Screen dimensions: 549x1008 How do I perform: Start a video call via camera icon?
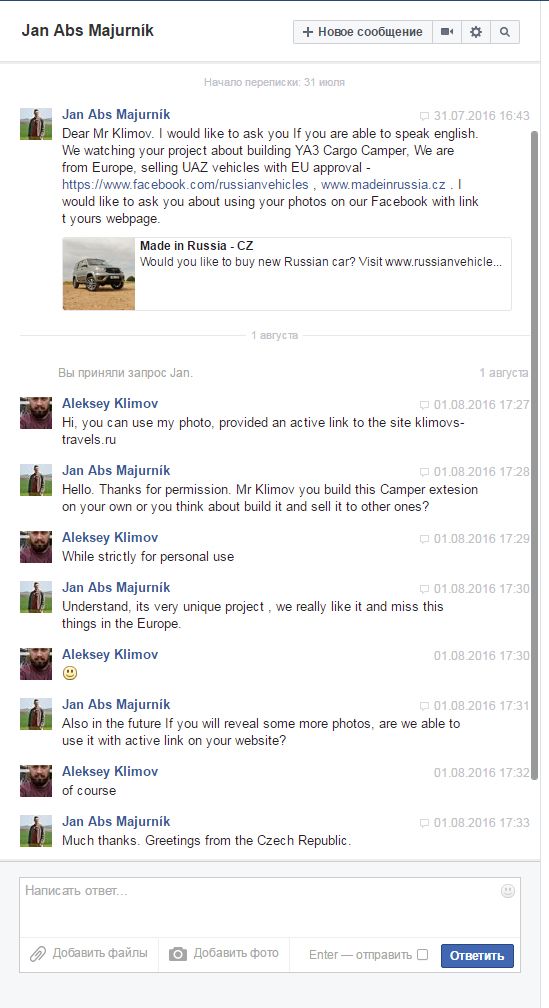pos(447,32)
